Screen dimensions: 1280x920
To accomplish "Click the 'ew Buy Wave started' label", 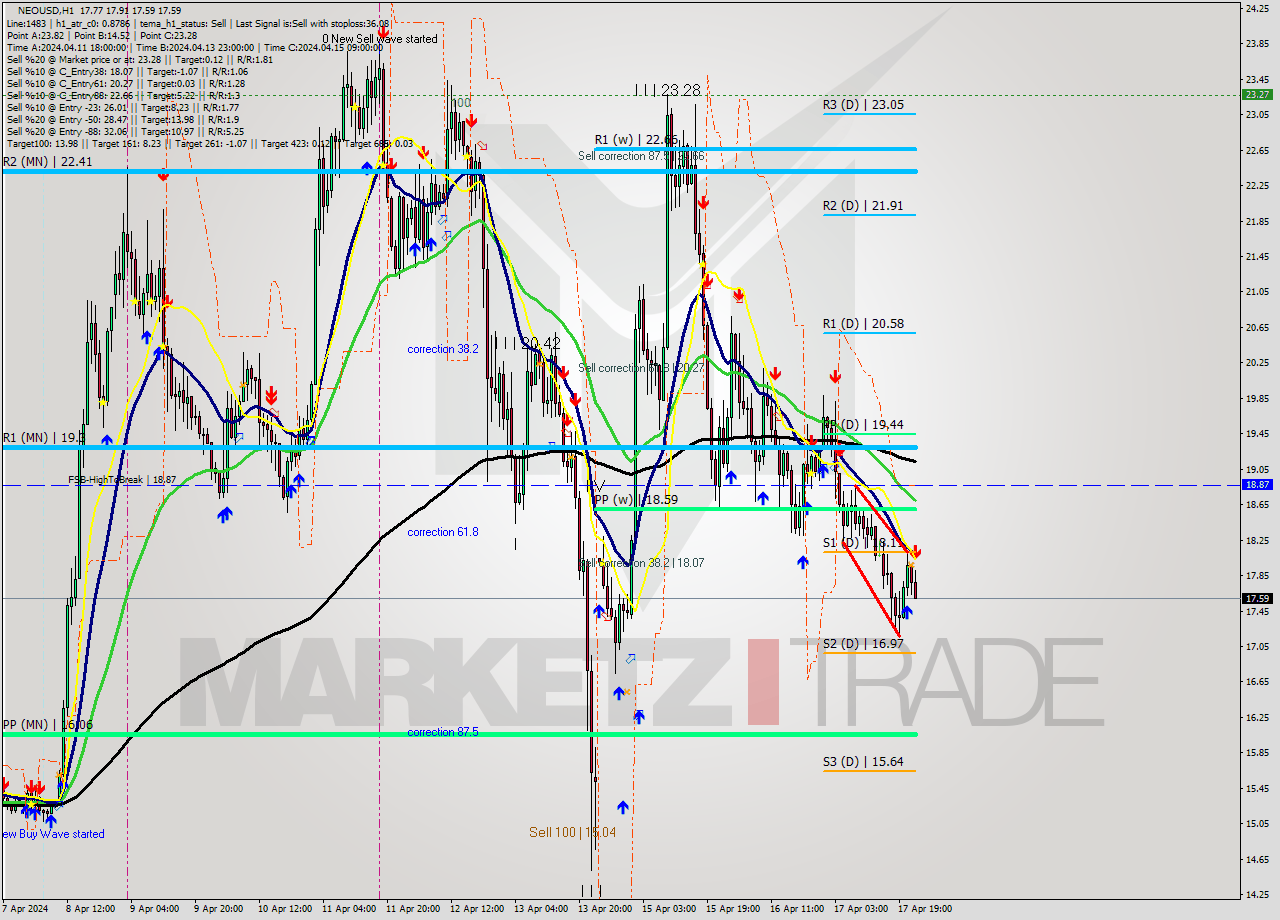I will [x=52, y=834].
